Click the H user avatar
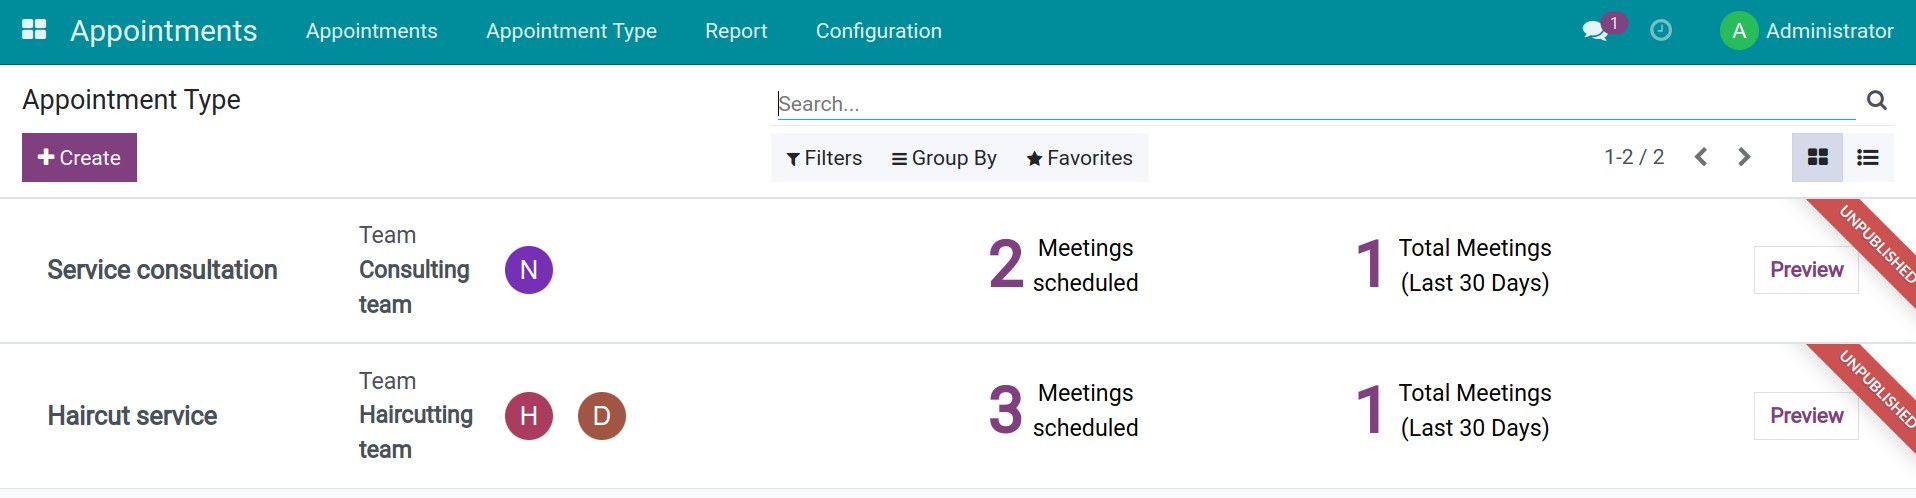This screenshot has width=1916, height=498. (529, 416)
